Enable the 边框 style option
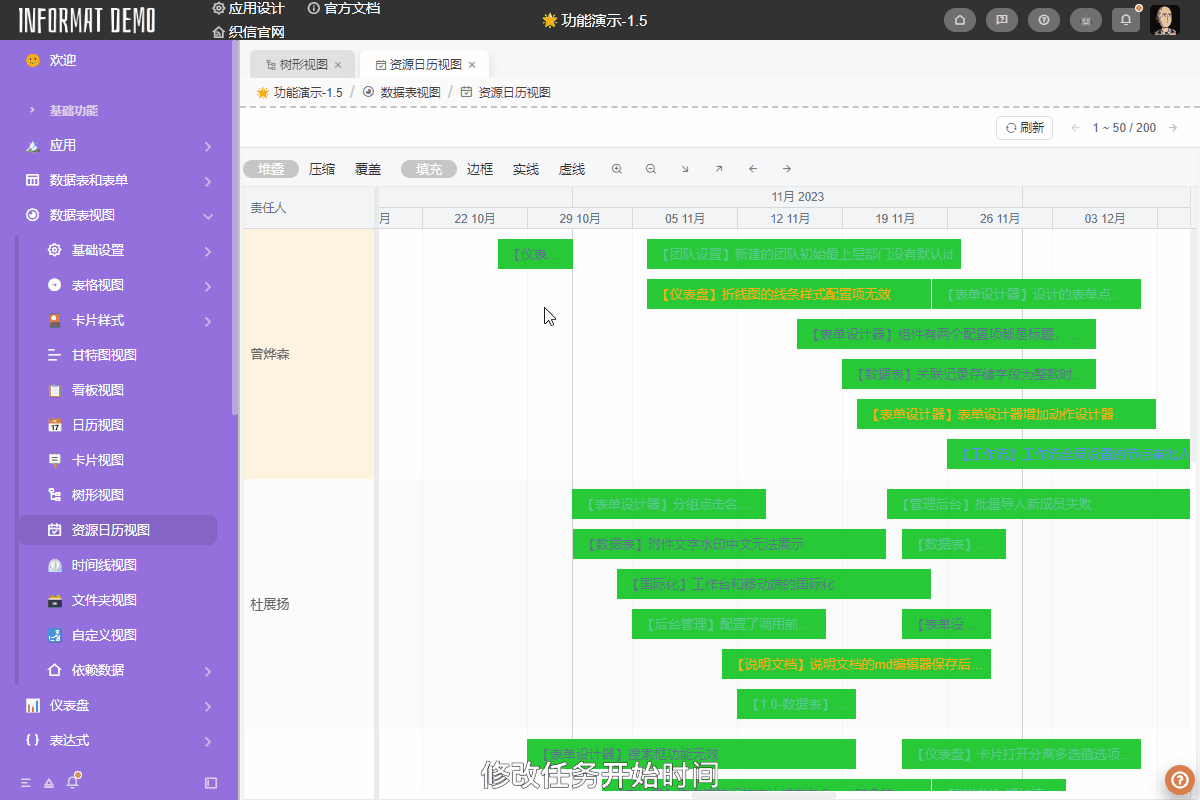This screenshot has height=800, width=1200. click(479, 169)
